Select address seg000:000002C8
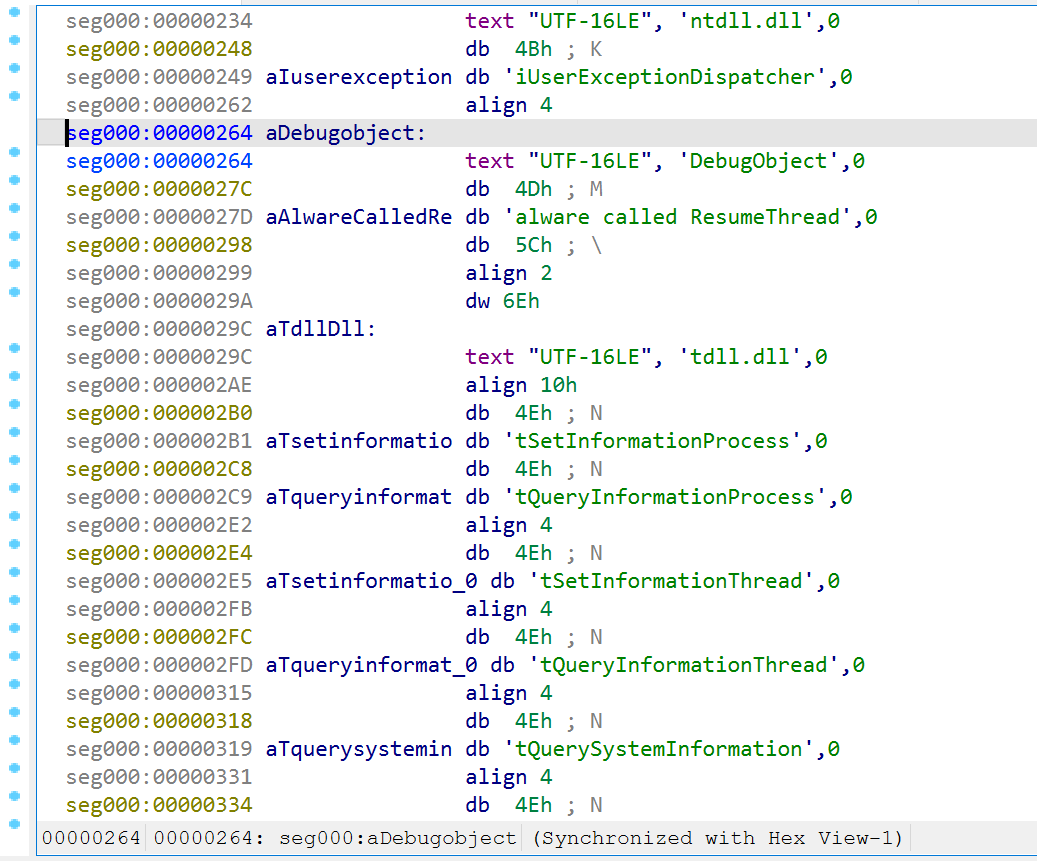Screen dimensions: 1037x861 pos(159,469)
